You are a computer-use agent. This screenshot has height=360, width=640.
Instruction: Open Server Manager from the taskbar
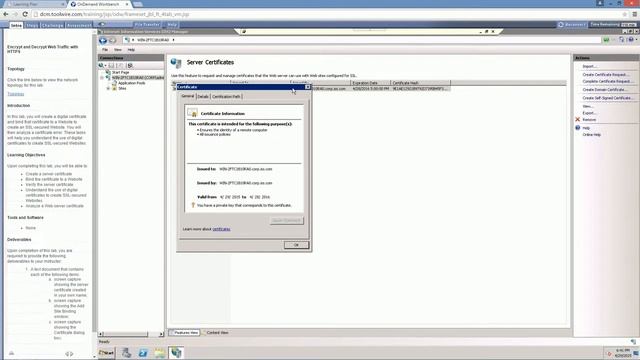coord(126,353)
